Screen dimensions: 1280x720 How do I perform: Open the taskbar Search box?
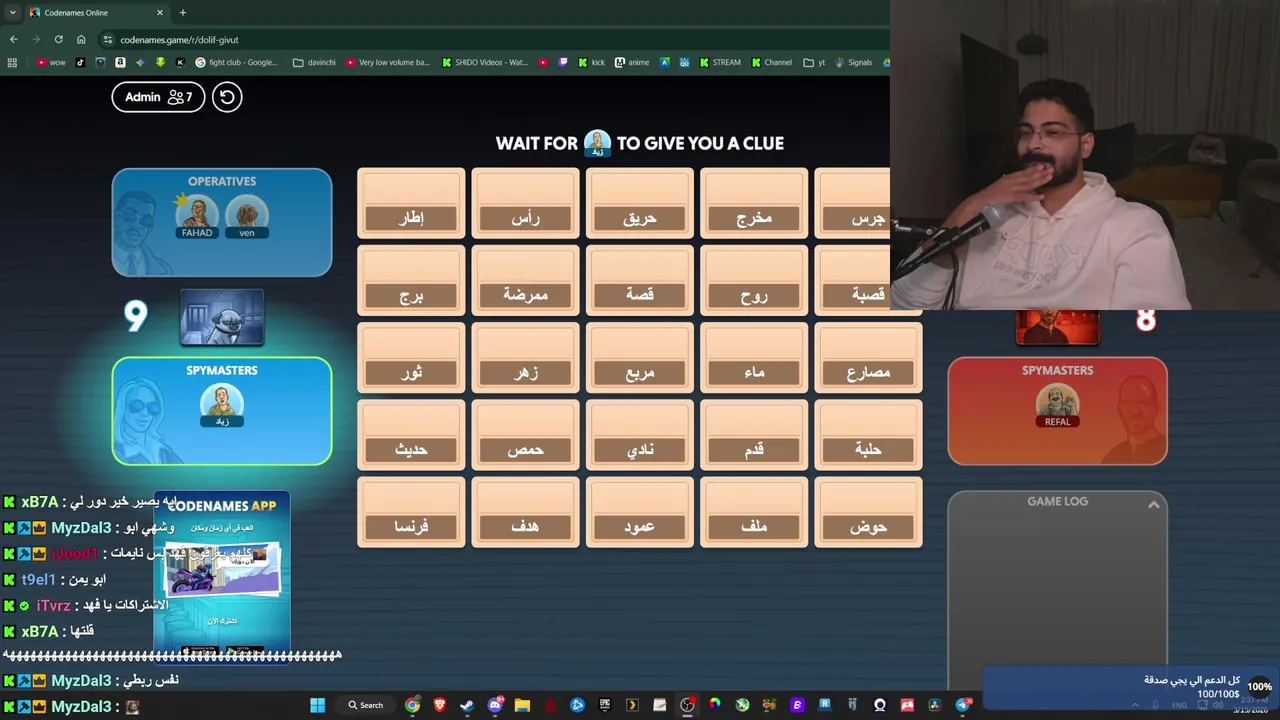click(x=365, y=705)
